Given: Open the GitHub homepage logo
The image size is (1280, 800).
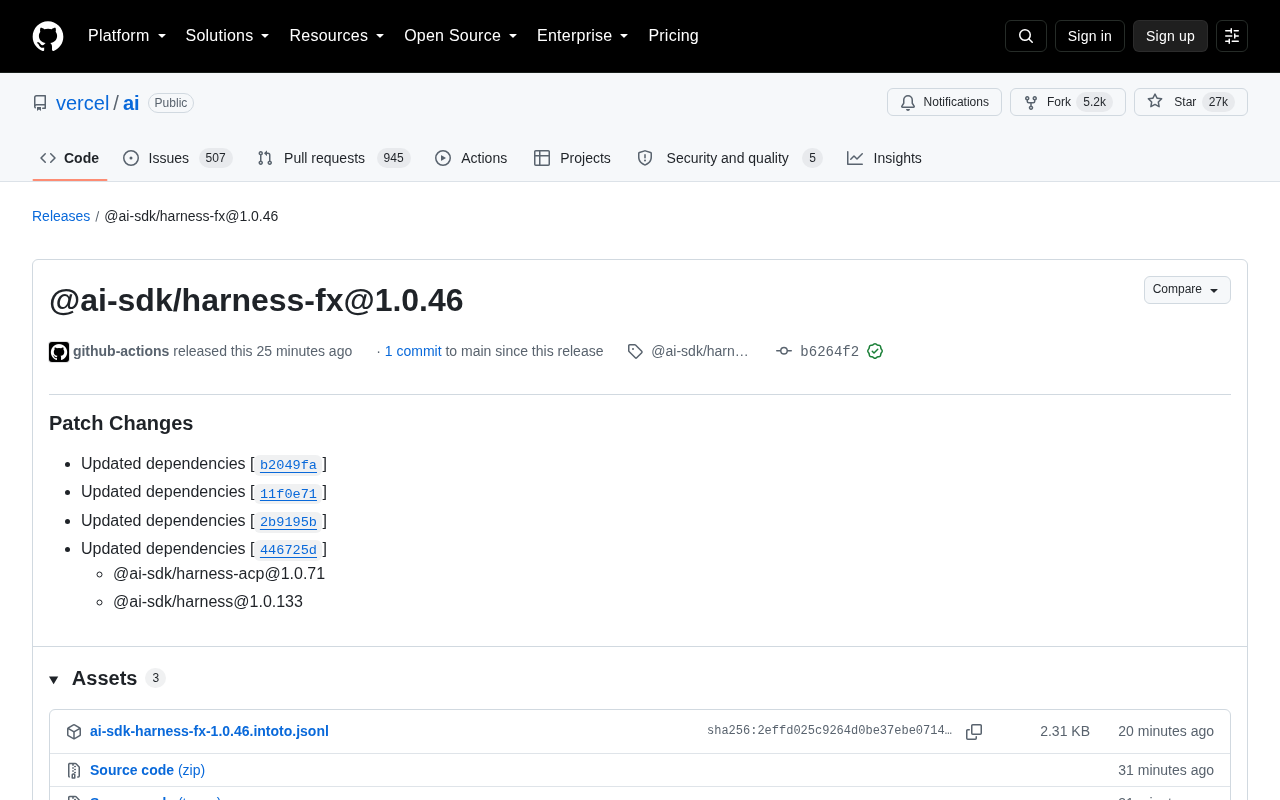Looking at the screenshot, I should click(48, 36).
